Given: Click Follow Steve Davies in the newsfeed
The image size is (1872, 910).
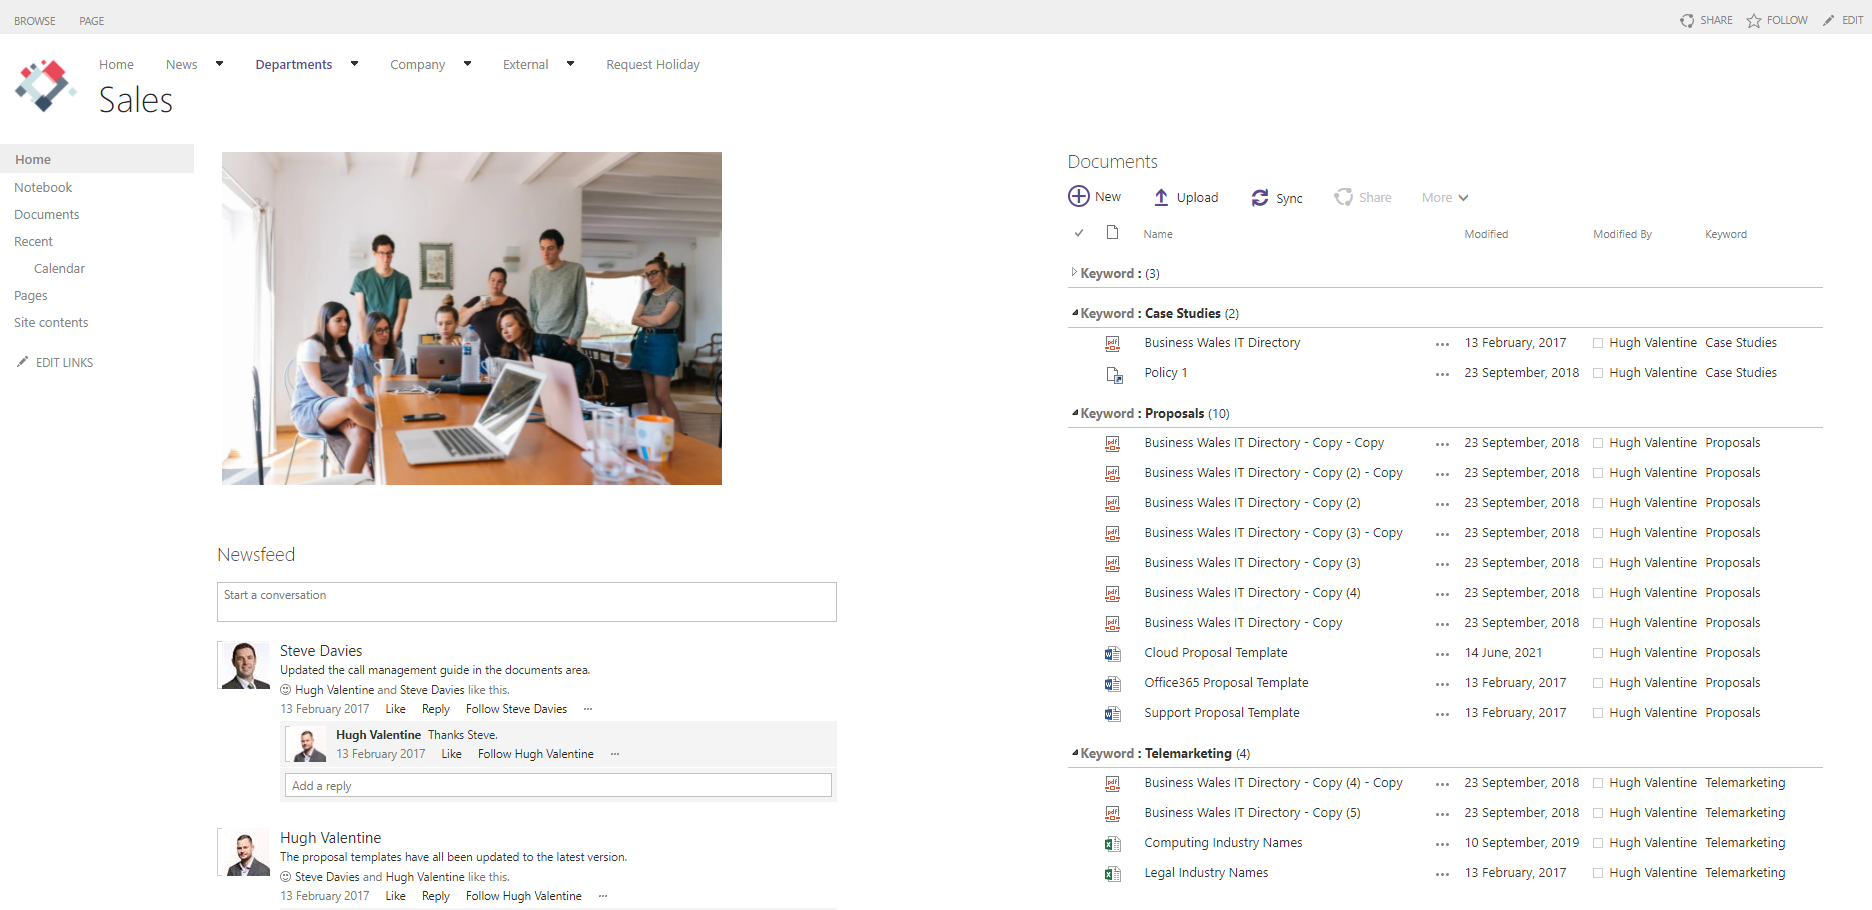Looking at the screenshot, I should point(516,709).
